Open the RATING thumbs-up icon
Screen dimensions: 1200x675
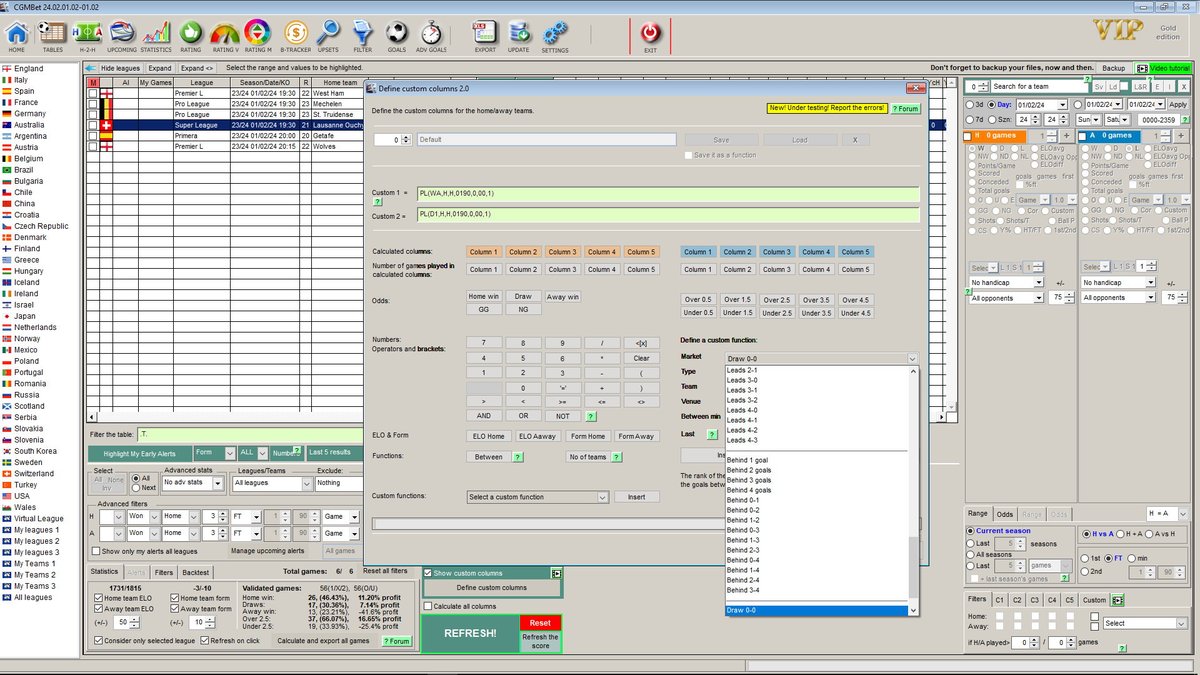(x=190, y=36)
